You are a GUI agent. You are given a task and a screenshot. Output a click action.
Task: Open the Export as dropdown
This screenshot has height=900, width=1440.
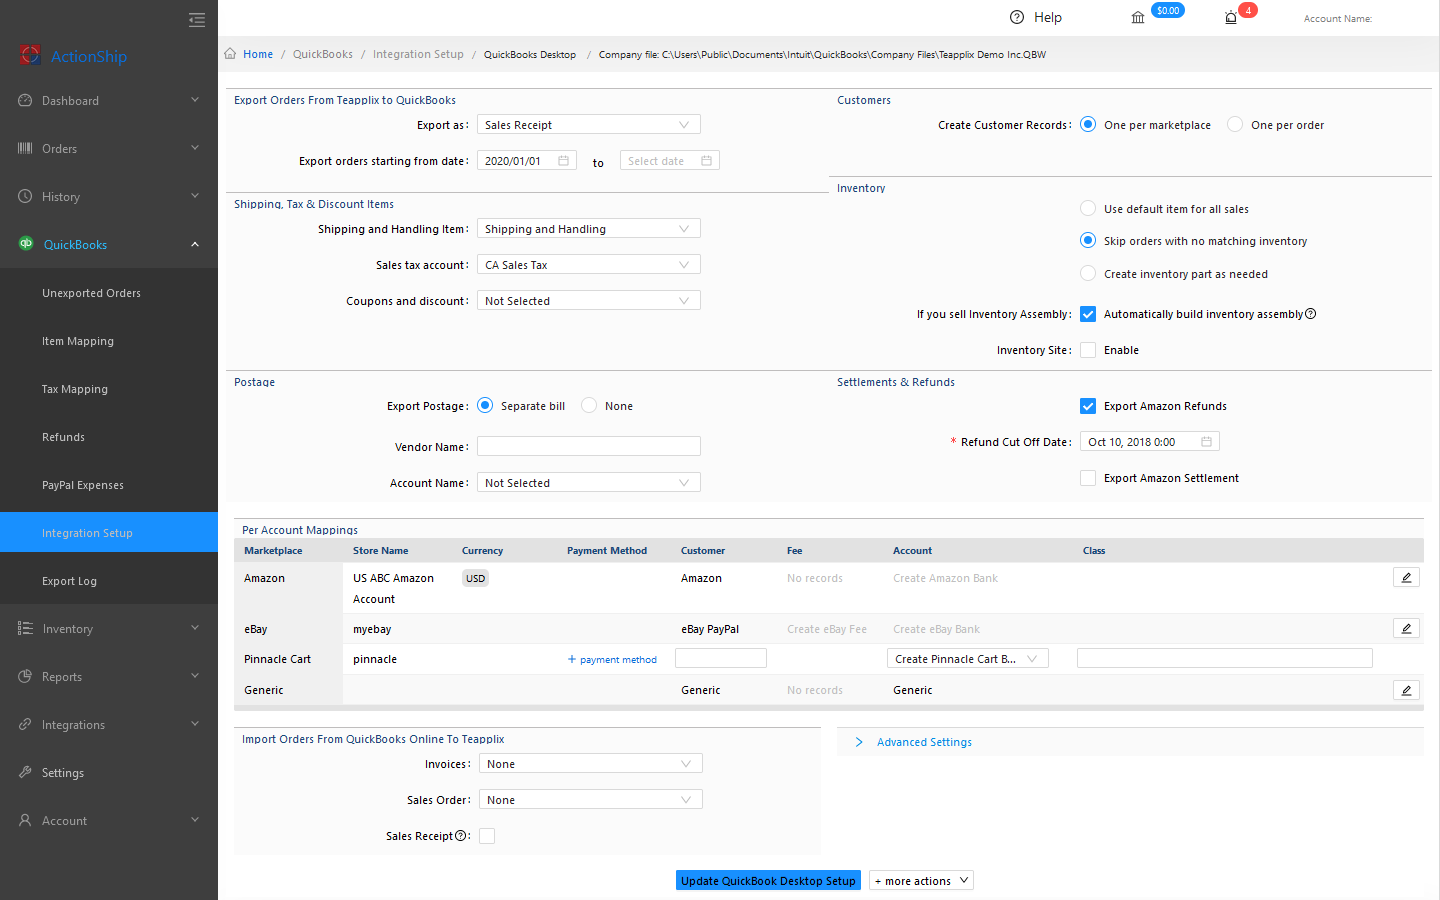point(588,125)
